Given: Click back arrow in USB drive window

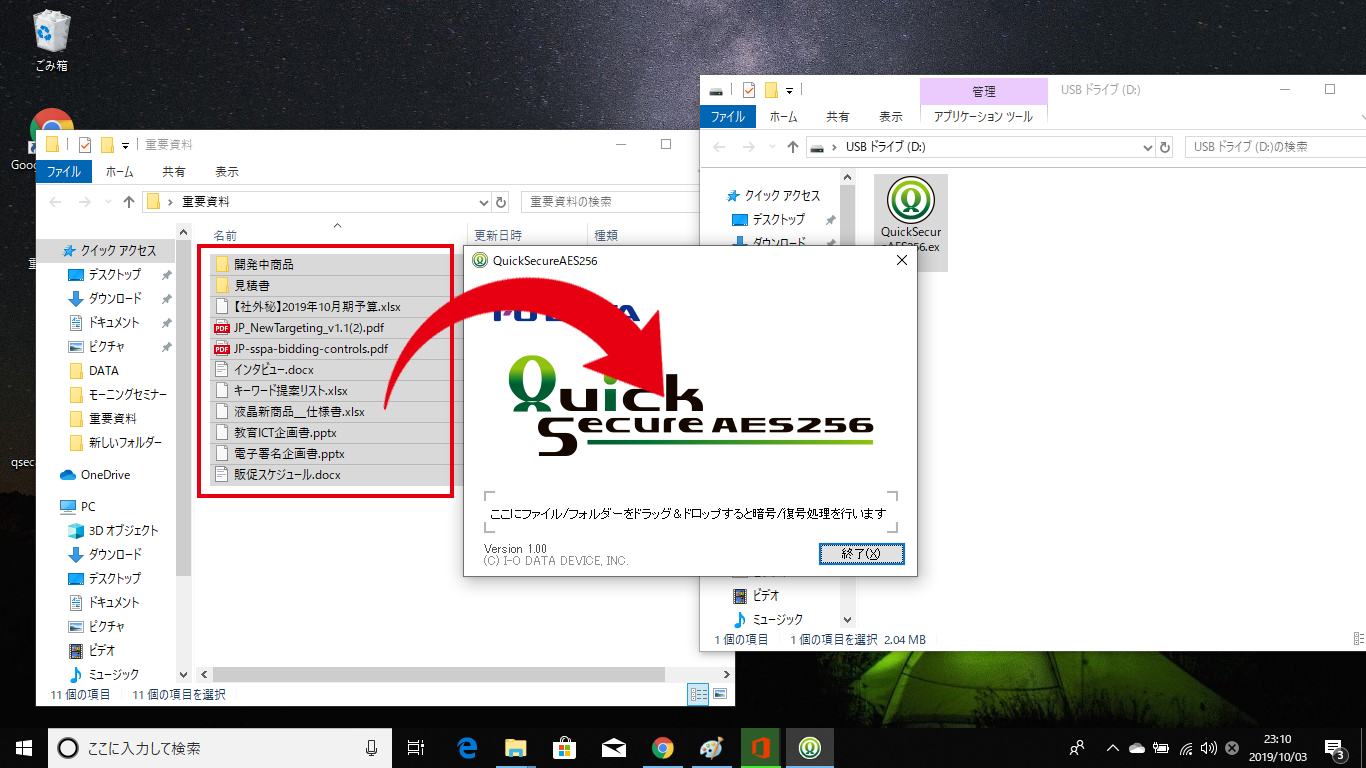Looking at the screenshot, I should (x=720, y=147).
